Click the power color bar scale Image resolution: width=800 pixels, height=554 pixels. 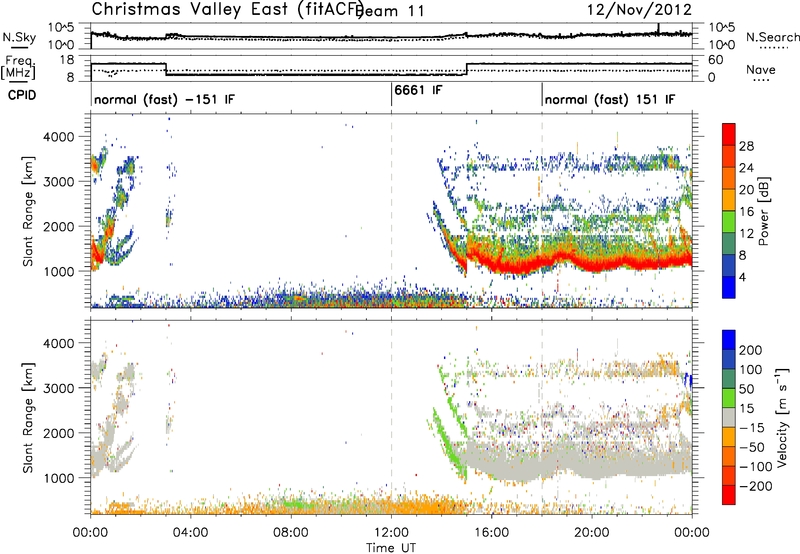pos(729,211)
